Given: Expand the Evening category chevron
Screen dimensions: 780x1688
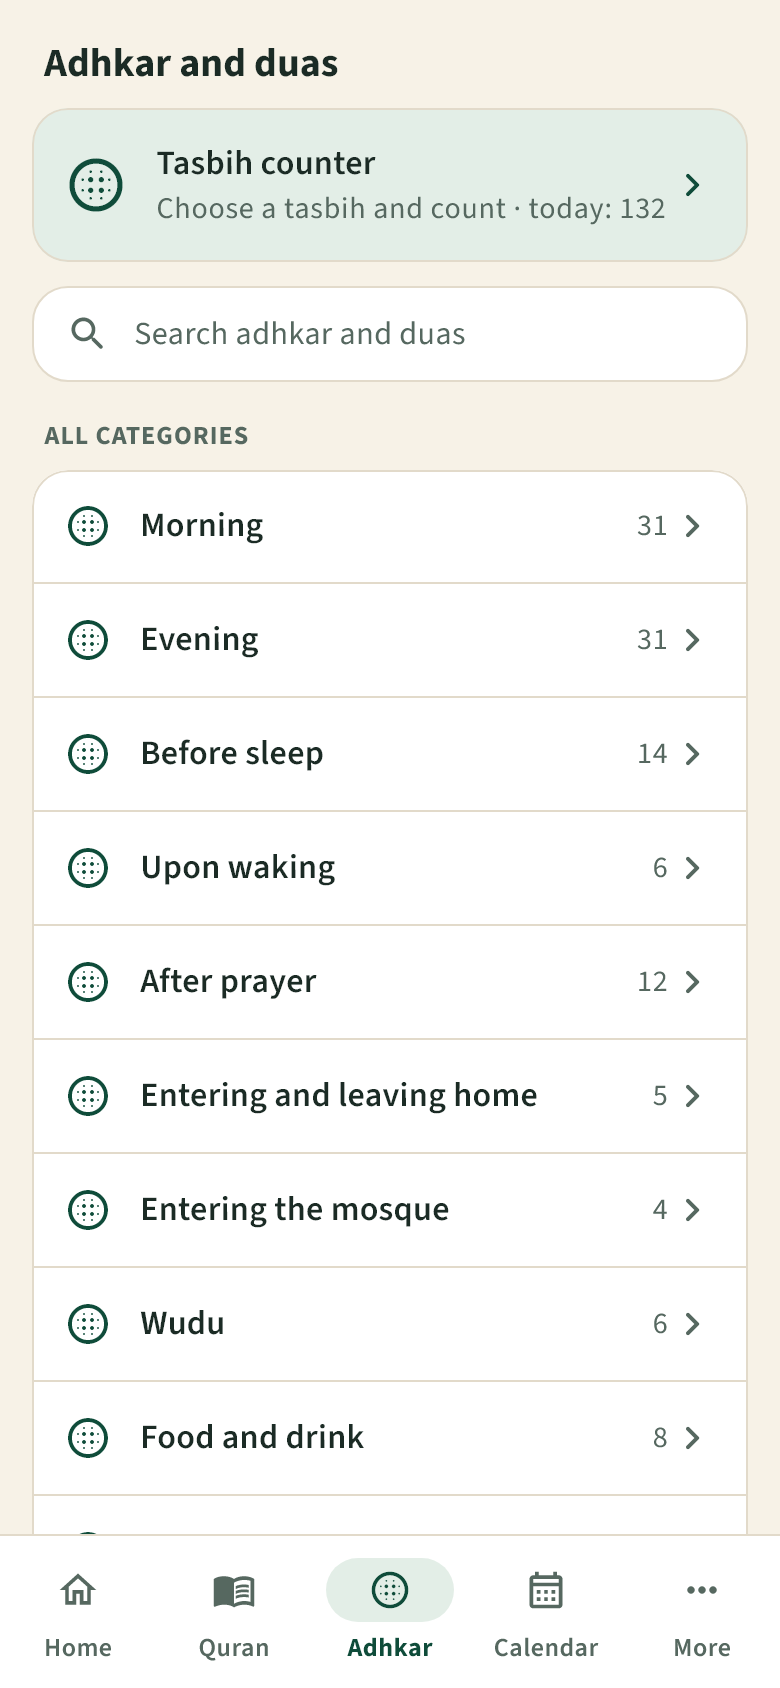Looking at the screenshot, I should pos(692,640).
